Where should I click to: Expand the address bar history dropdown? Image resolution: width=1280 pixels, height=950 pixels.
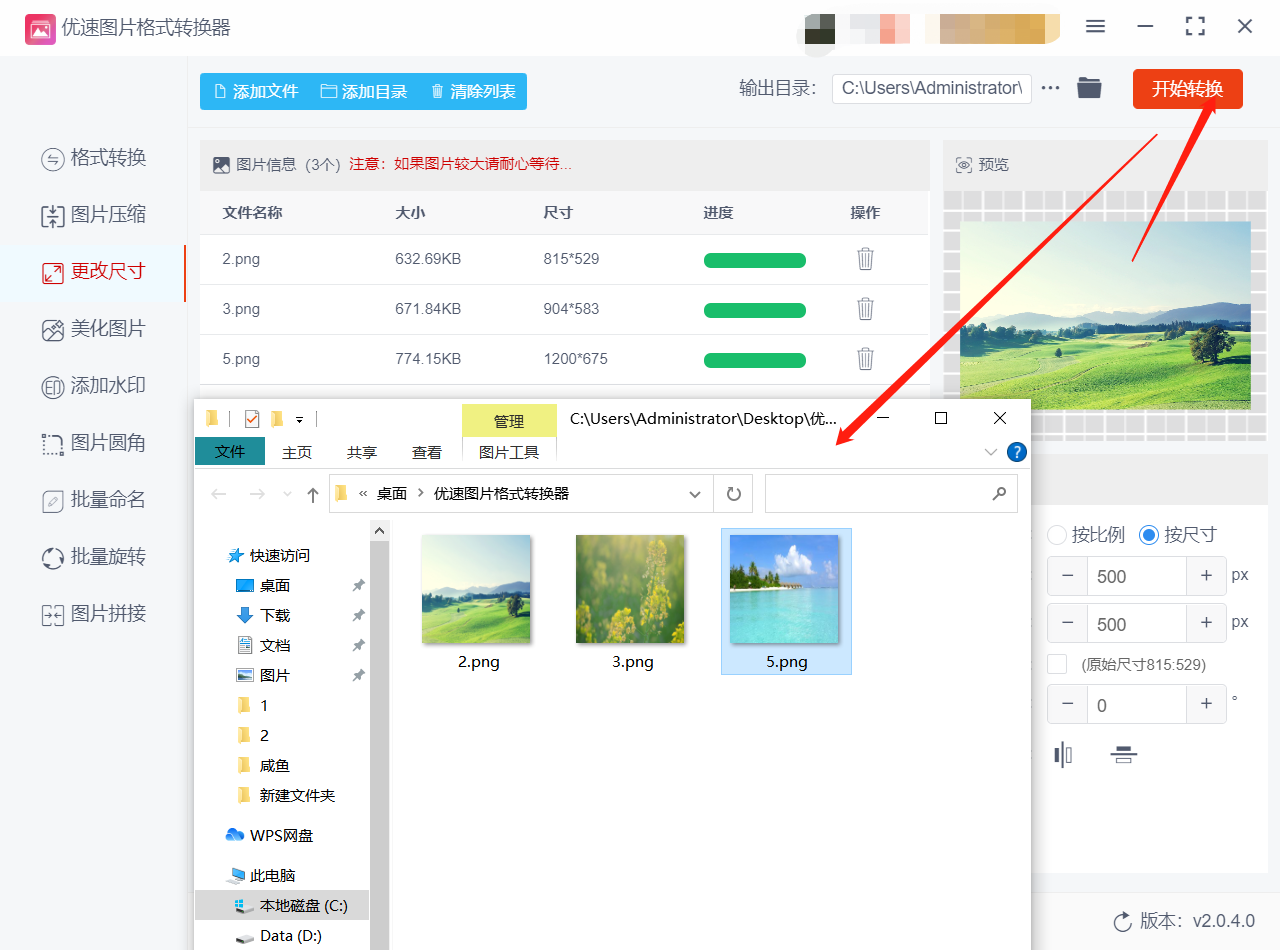tap(695, 494)
